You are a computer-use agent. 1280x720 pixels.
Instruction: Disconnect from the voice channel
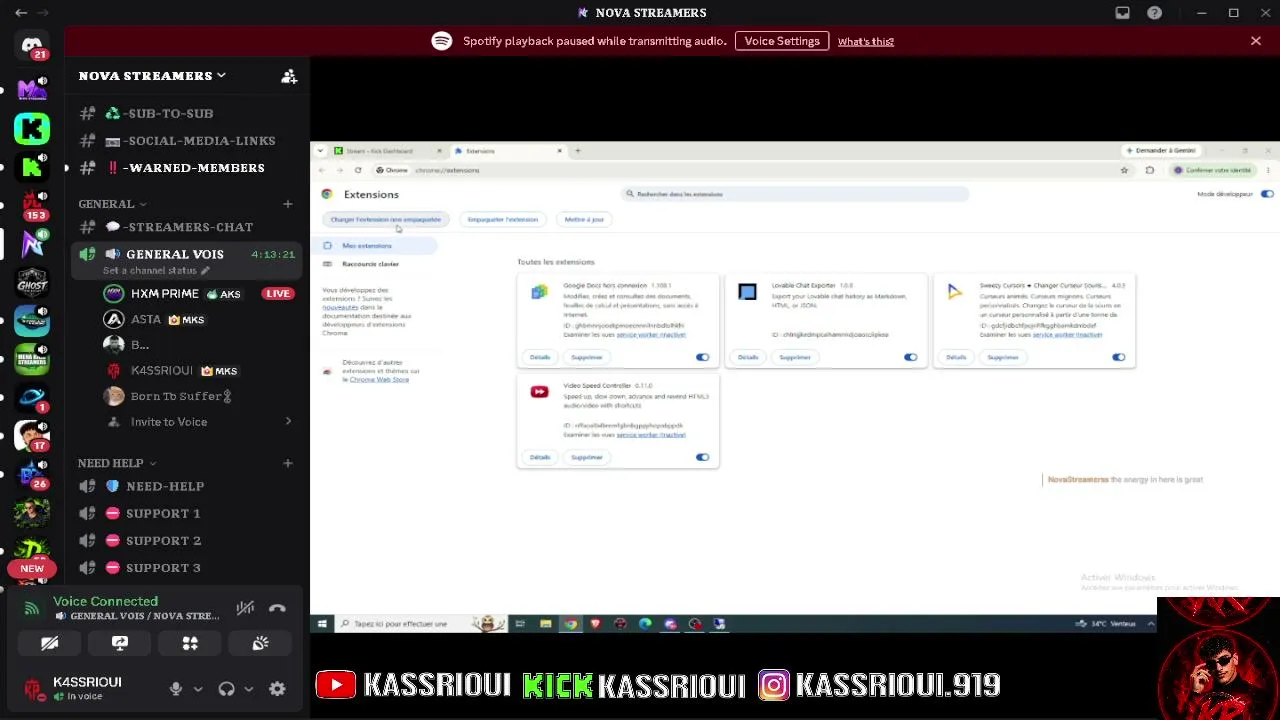(x=277, y=608)
